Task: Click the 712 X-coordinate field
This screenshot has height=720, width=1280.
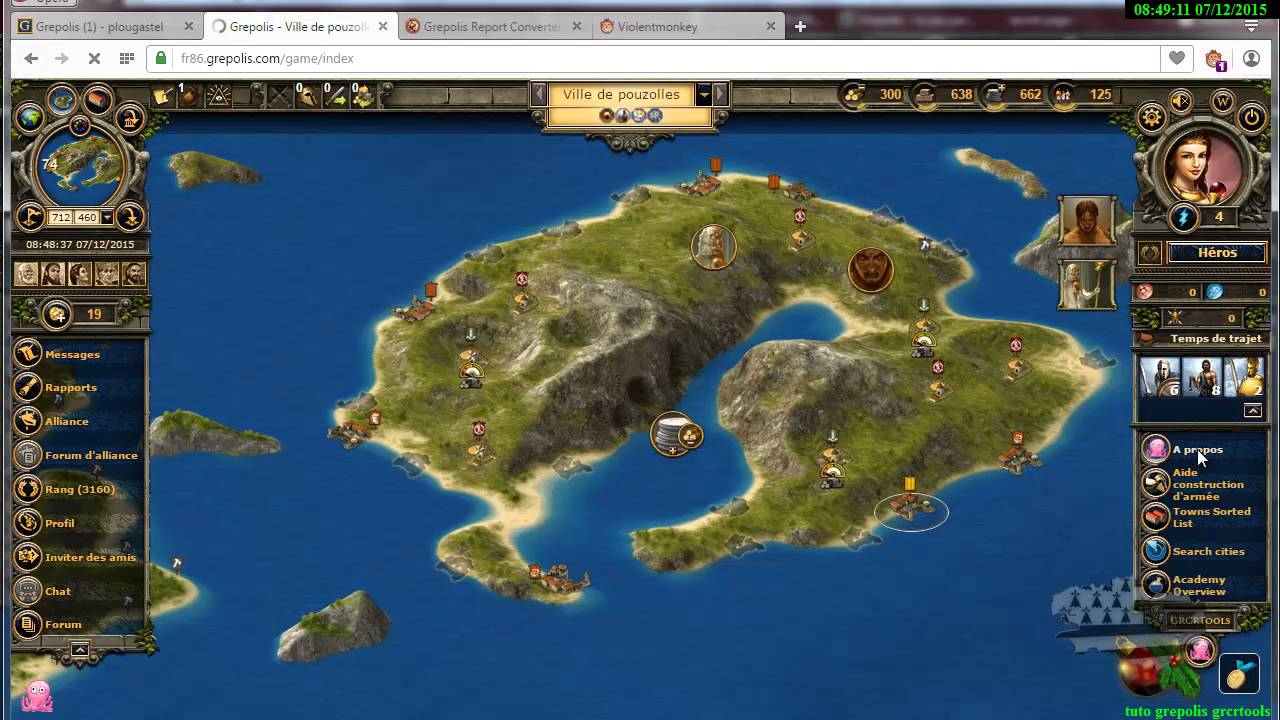Action: point(61,217)
